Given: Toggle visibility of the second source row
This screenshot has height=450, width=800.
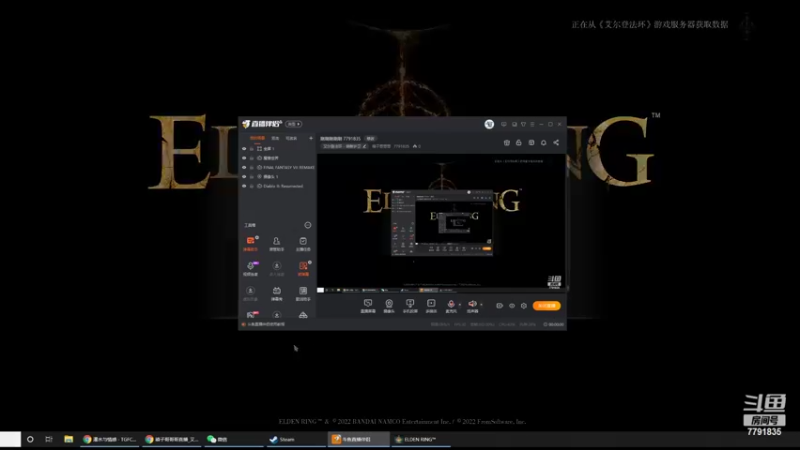Looking at the screenshot, I should pyautogui.click(x=244, y=158).
